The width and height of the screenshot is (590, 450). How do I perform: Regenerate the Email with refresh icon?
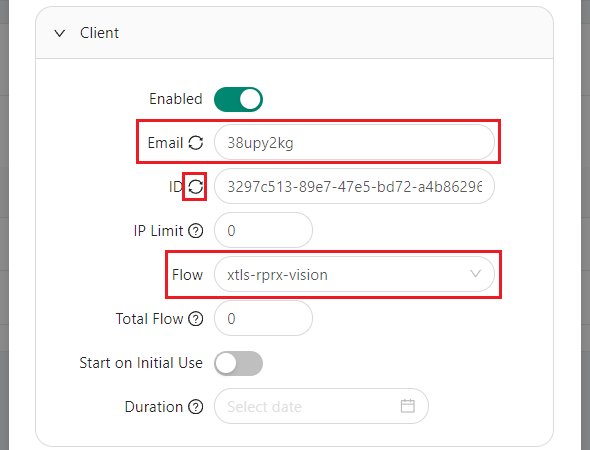[196, 143]
